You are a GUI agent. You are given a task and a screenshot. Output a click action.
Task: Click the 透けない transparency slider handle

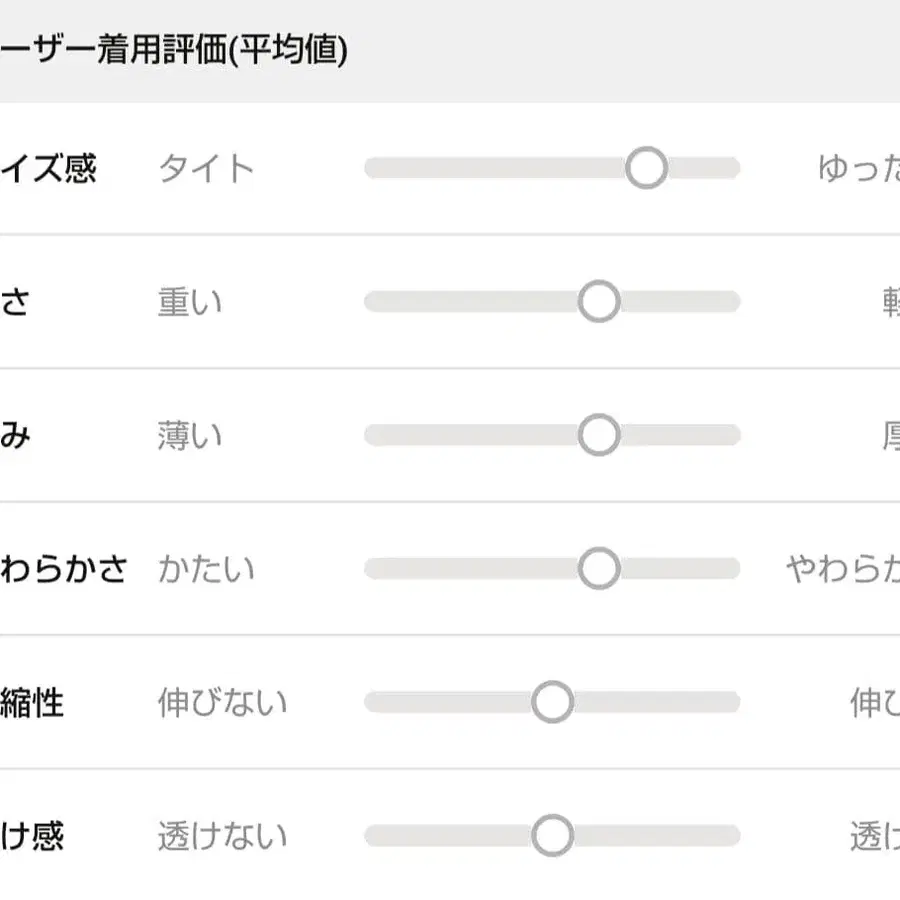(x=552, y=836)
